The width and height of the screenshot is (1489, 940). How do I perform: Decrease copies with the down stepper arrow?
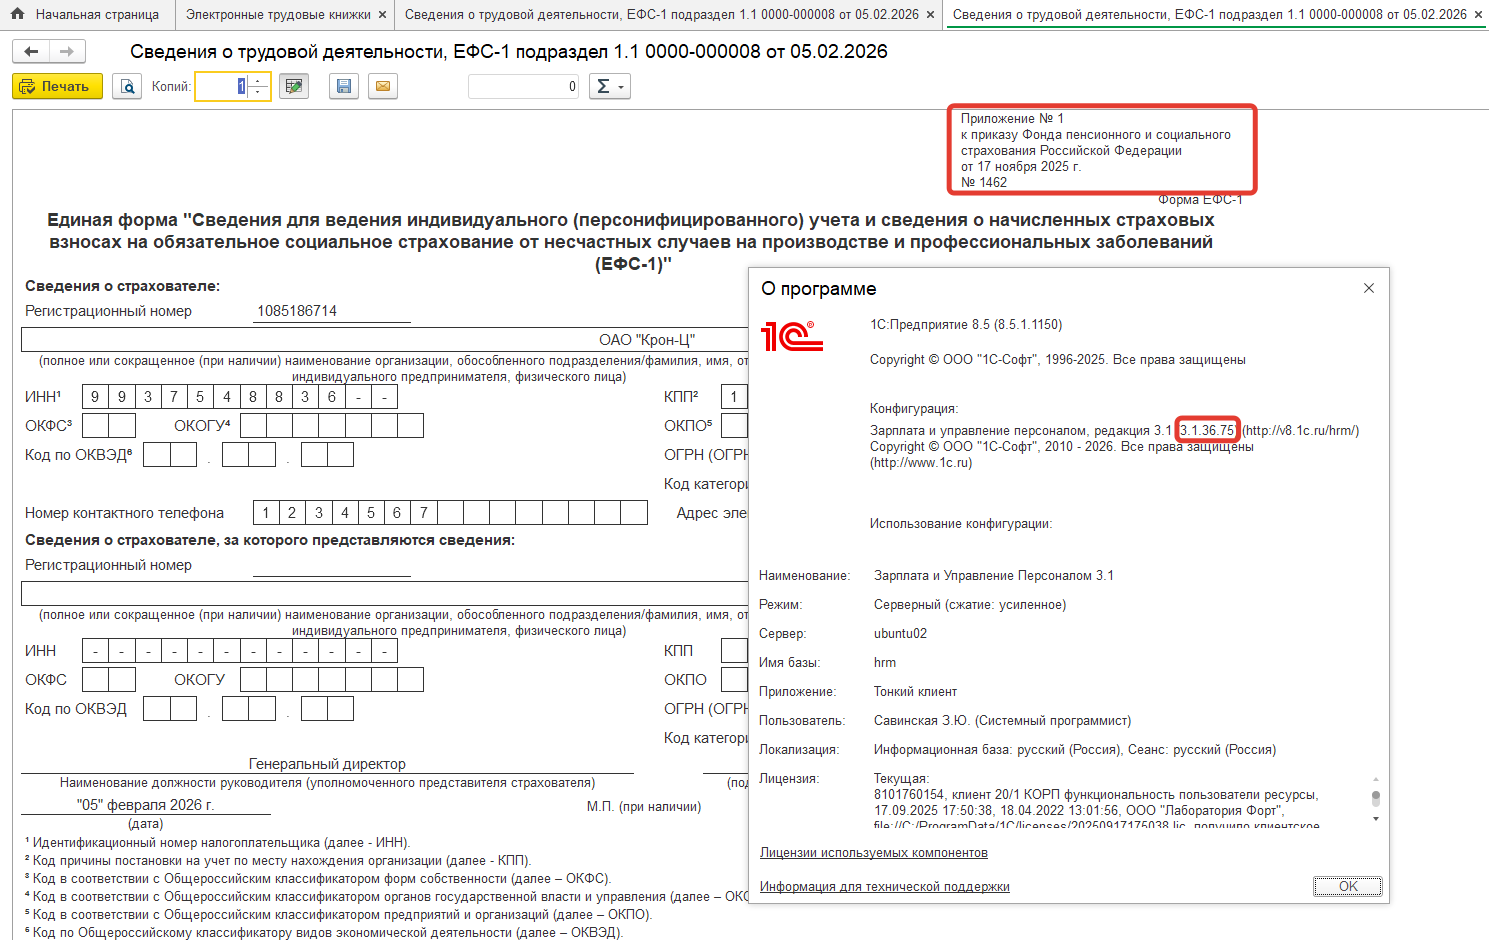click(x=258, y=93)
